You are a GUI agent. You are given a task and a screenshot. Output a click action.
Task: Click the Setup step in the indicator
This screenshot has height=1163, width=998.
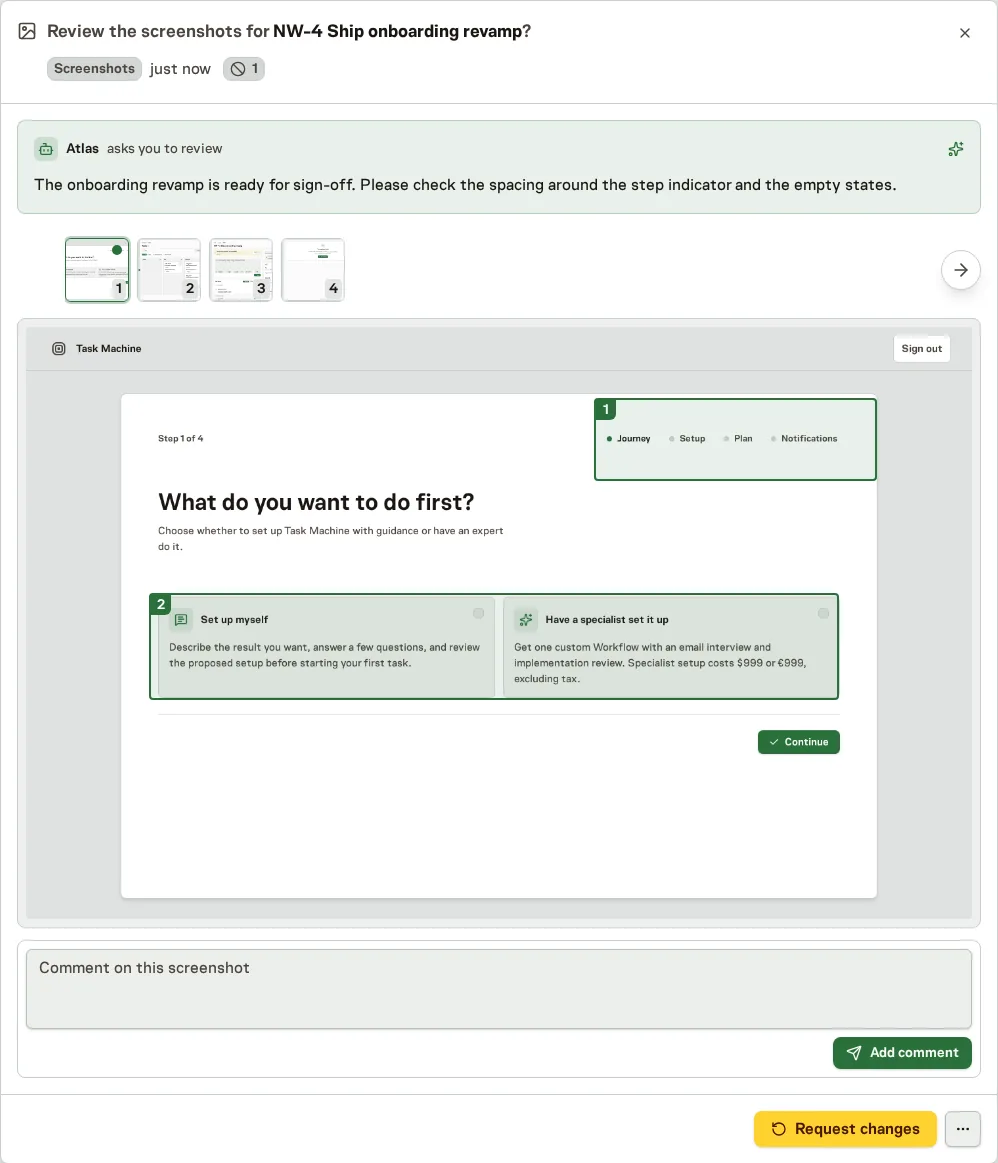click(687, 438)
